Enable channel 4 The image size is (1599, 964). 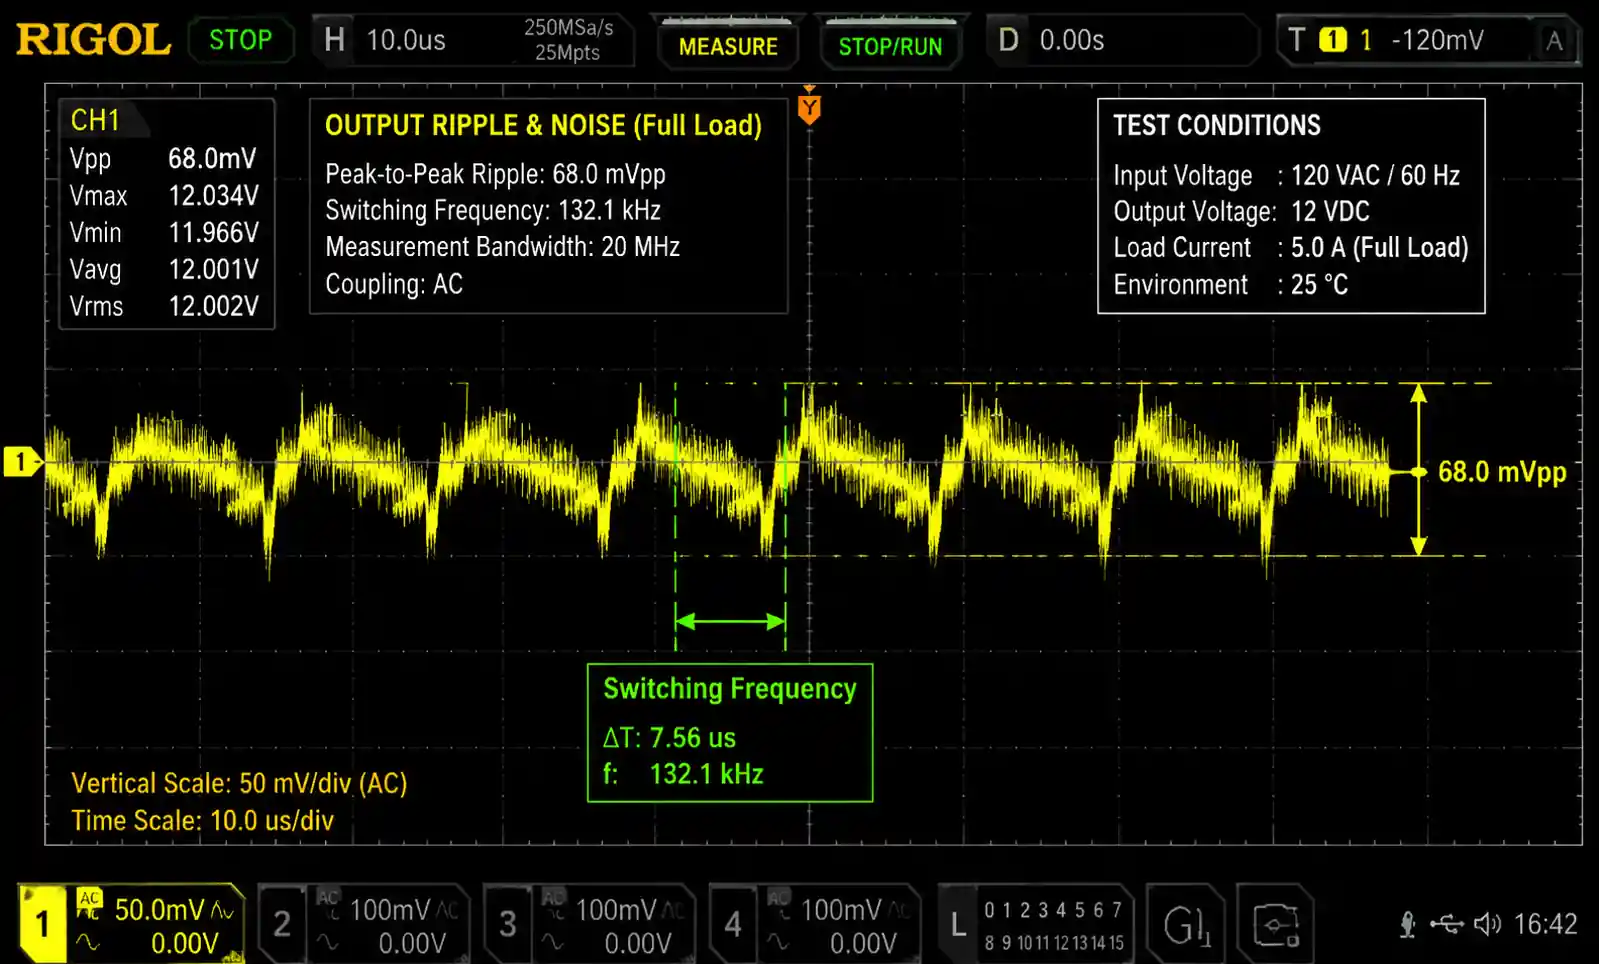pos(814,925)
